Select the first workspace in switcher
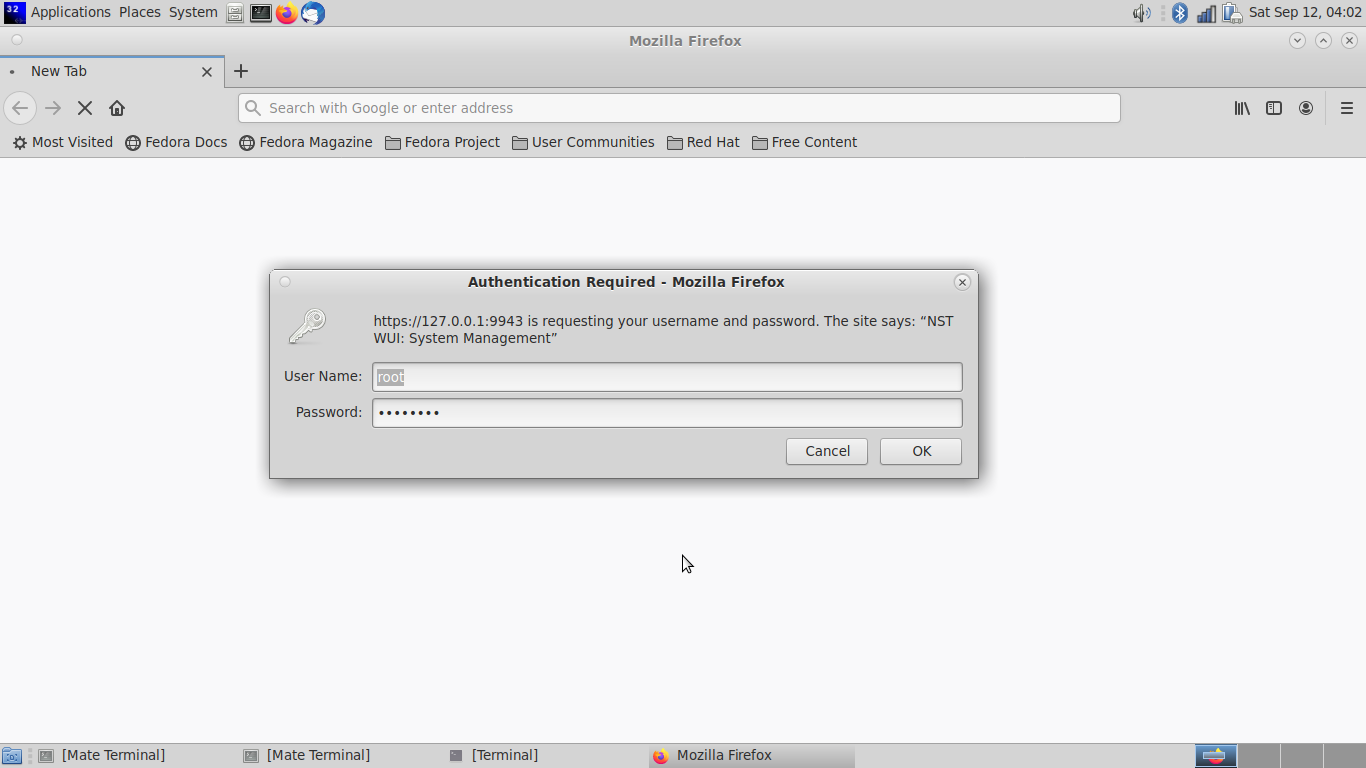This screenshot has height=768, width=1366. click(x=1216, y=755)
